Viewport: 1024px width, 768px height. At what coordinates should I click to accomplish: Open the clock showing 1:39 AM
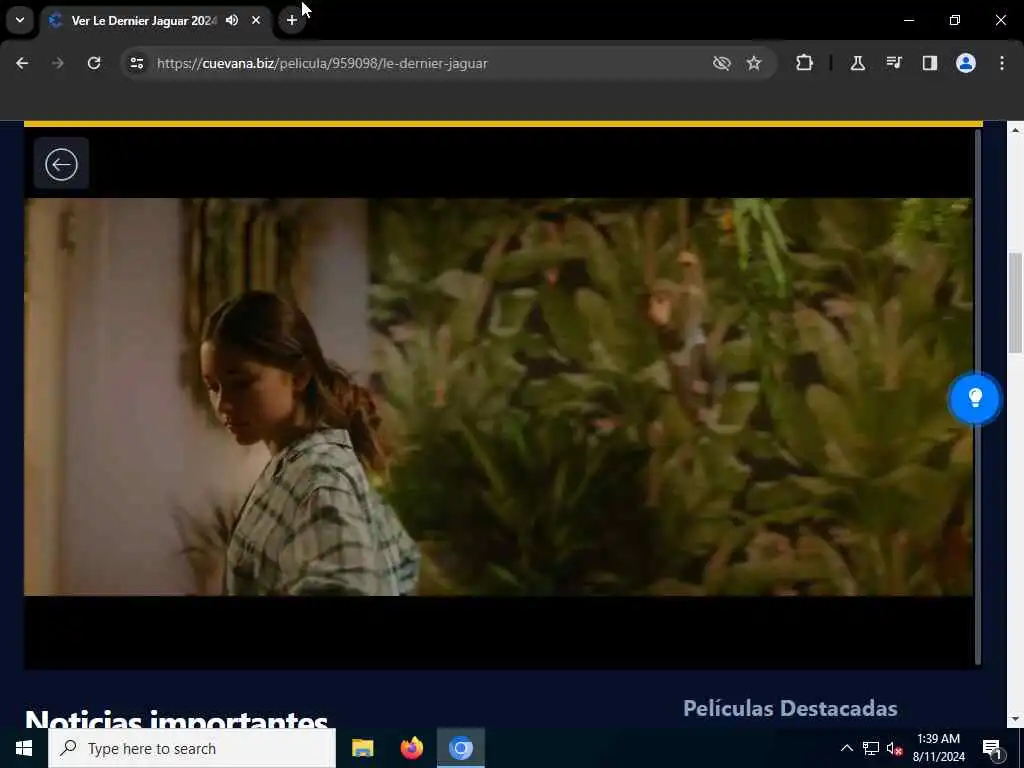coord(938,748)
